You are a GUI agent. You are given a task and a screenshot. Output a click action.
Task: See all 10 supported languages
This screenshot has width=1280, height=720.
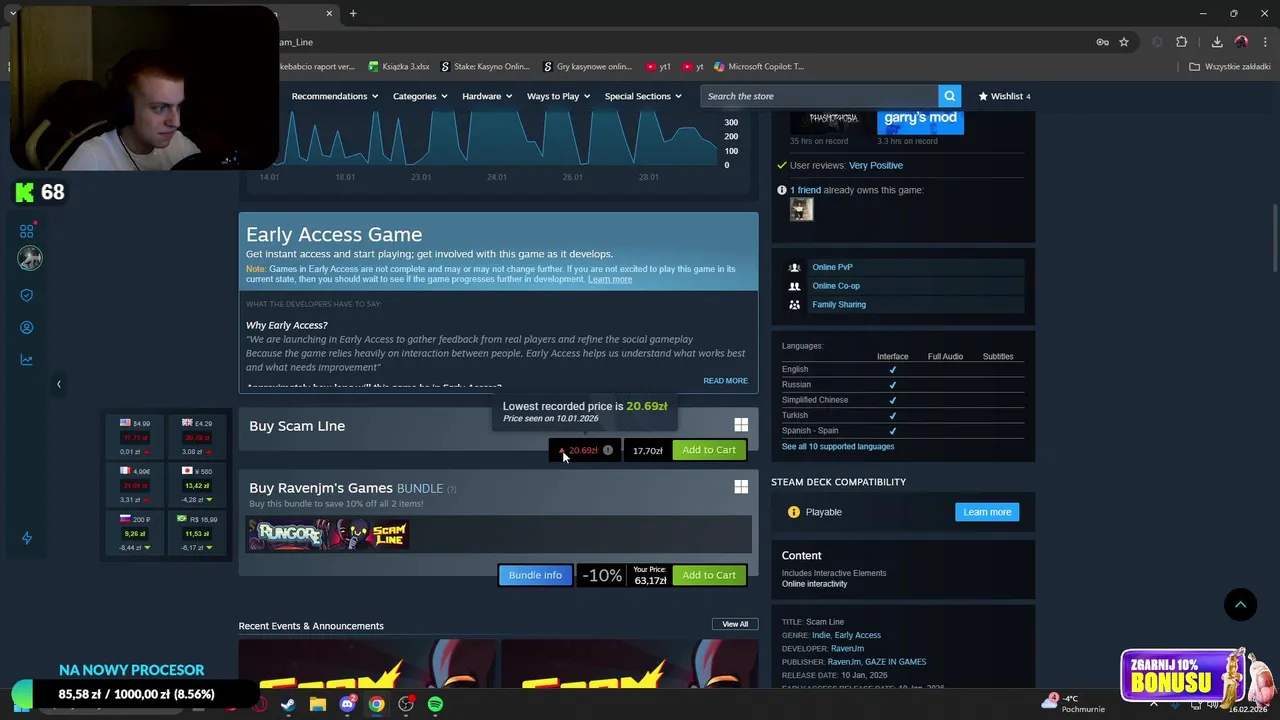tap(838, 446)
